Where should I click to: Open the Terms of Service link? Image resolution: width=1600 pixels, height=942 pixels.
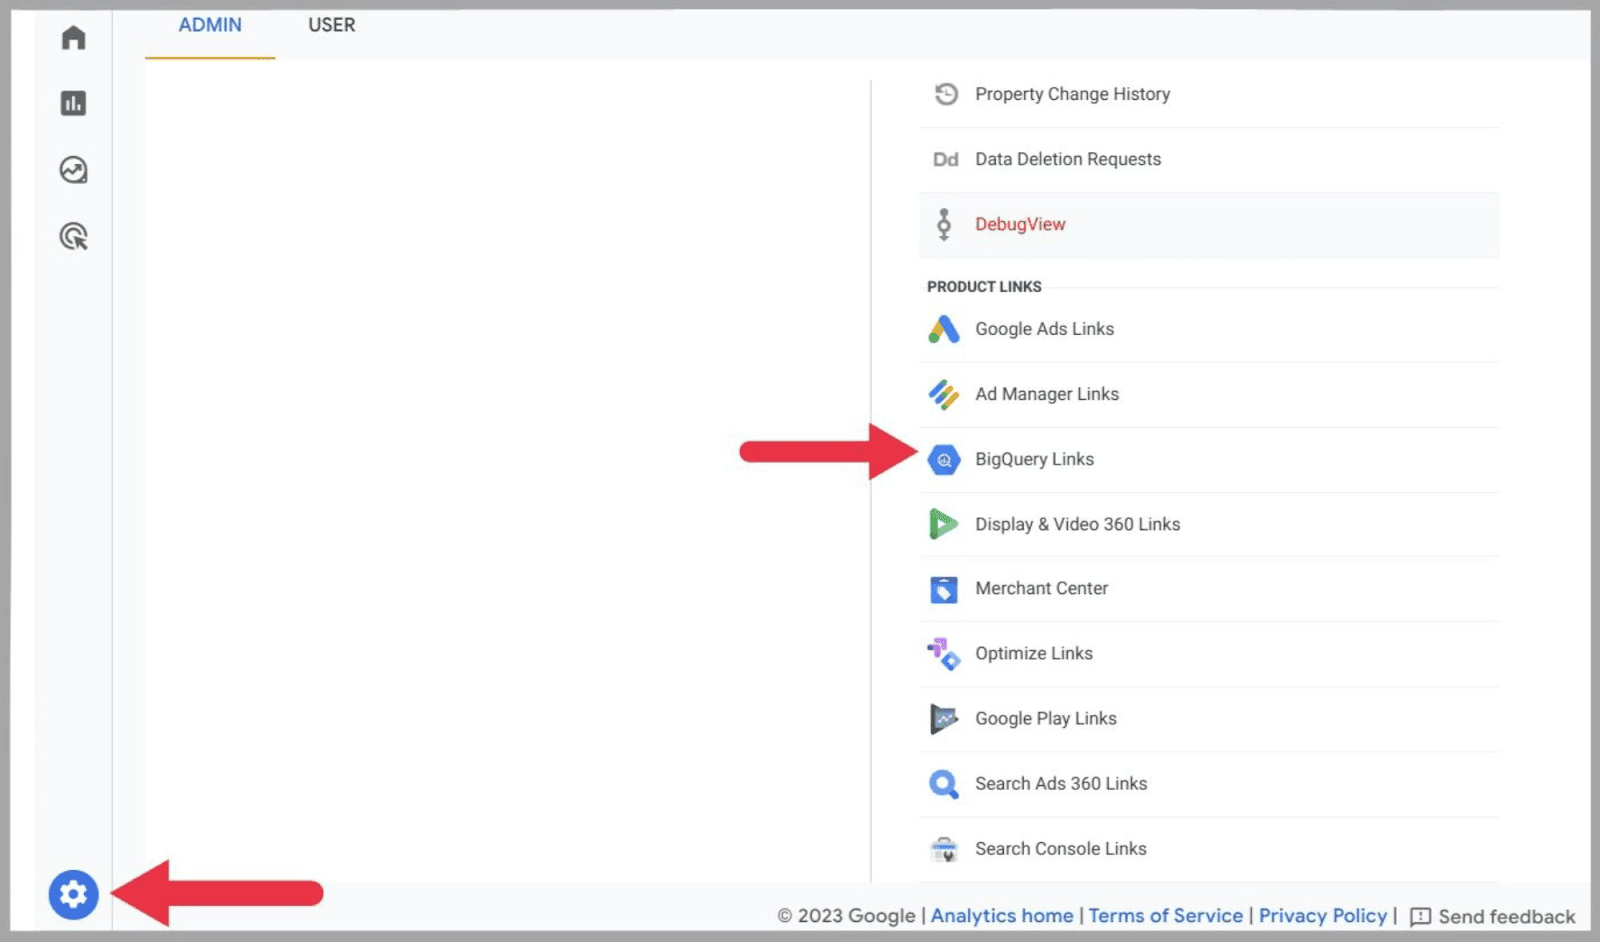pyautogui.click(x=1166, y=915)
